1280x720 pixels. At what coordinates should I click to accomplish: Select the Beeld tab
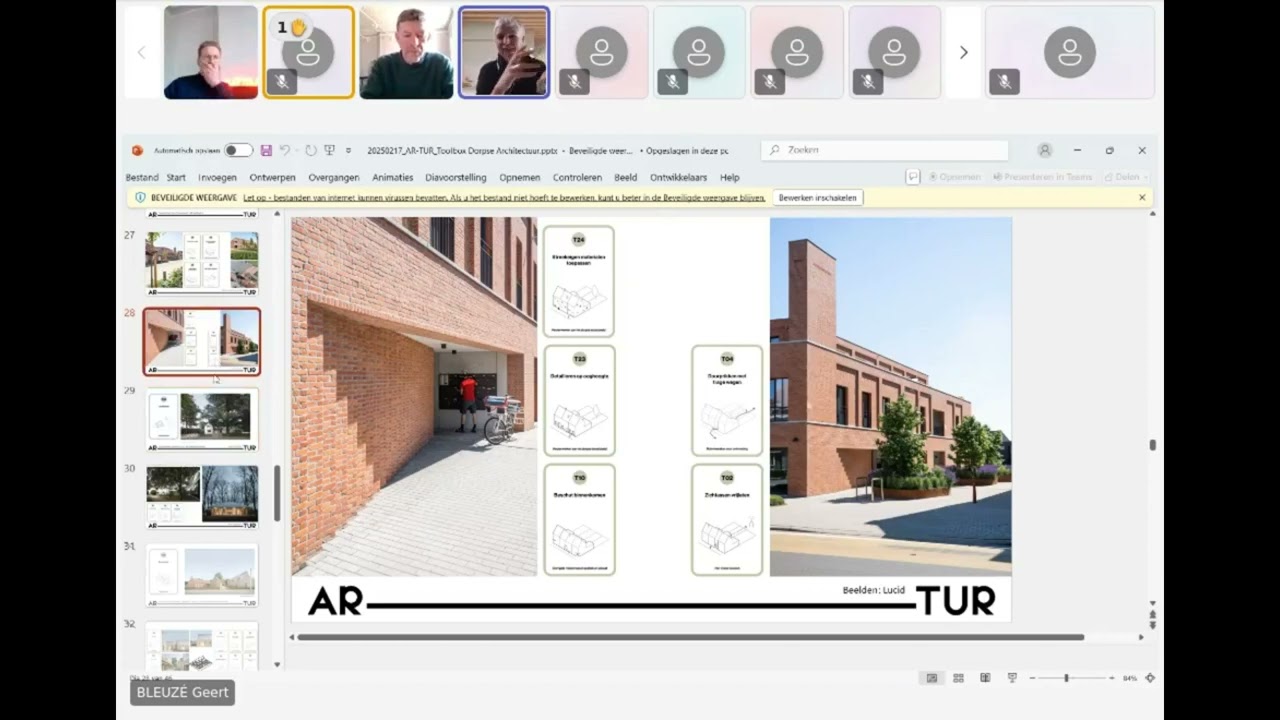click(625, 177)
